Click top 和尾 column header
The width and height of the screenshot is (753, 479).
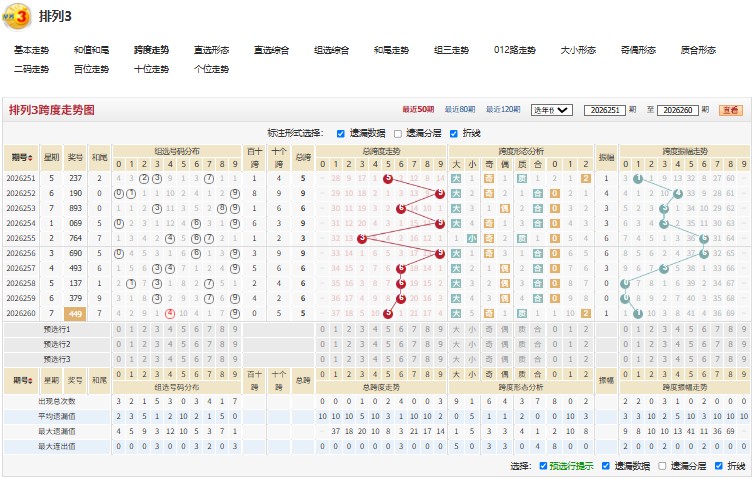99,158
